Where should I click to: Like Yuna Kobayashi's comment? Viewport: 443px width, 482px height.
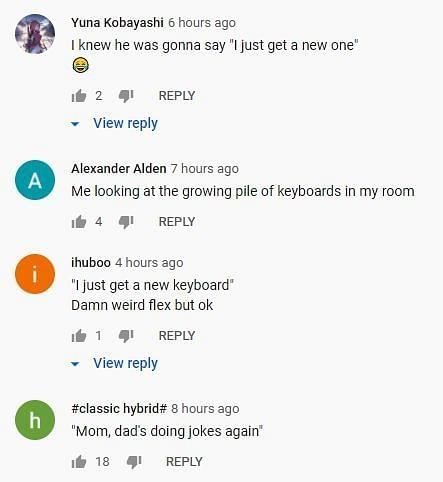click(79, 96)
